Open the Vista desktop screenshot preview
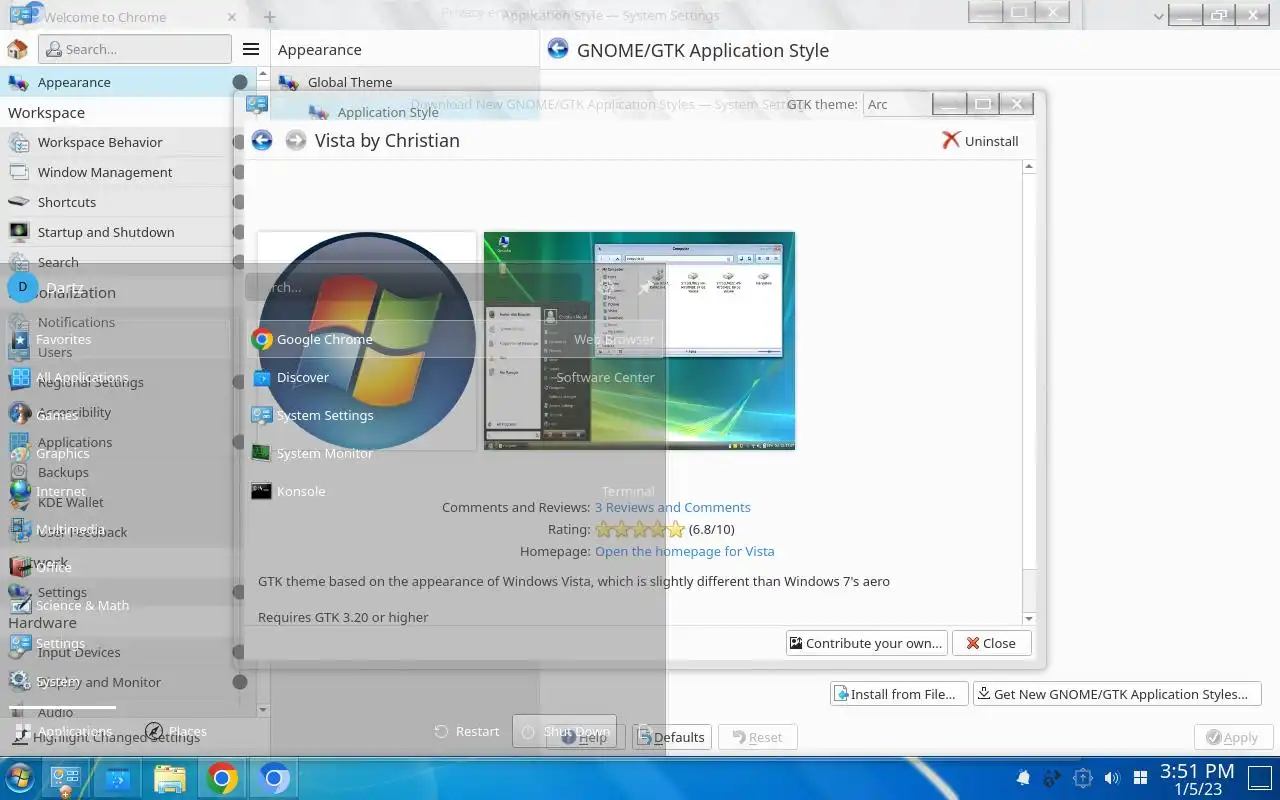Screen dimensions: 1280x800 639,341
